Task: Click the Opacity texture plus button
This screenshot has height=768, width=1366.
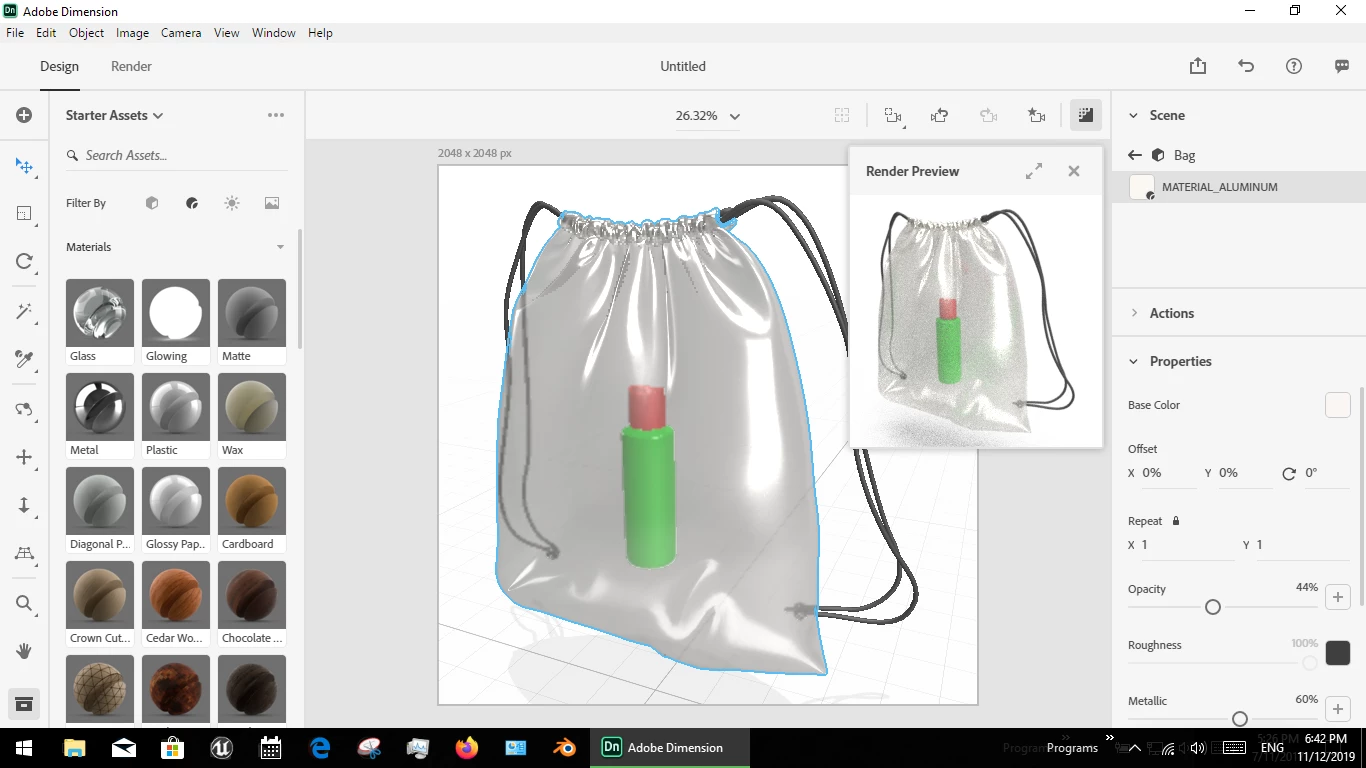Action: (x=1338, y=597)
